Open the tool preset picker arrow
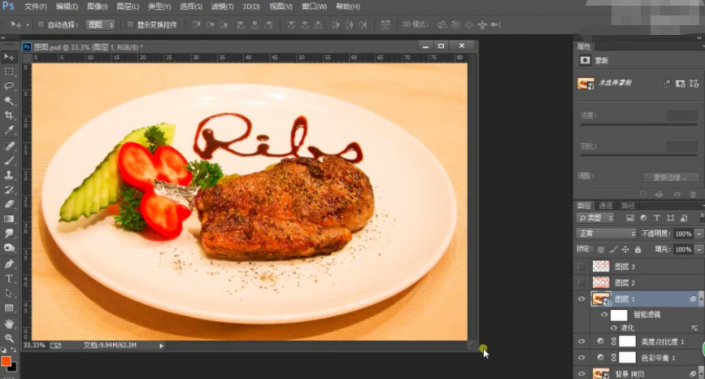 27,25
